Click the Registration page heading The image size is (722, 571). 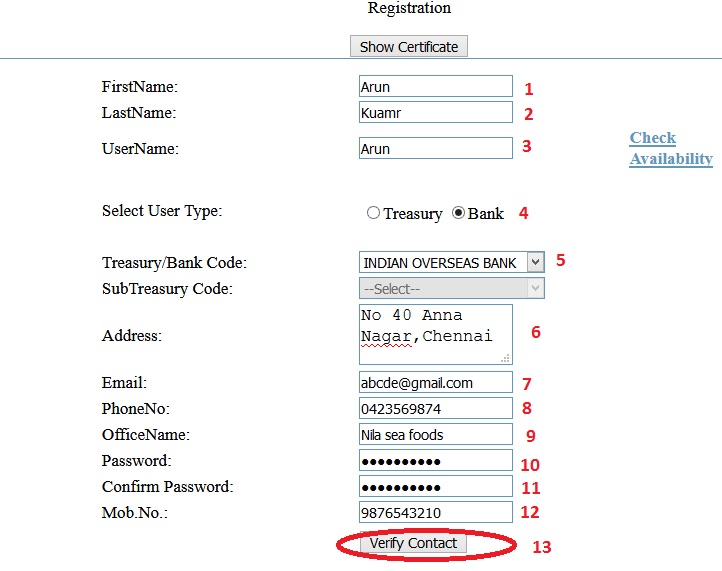coord(409,9)
